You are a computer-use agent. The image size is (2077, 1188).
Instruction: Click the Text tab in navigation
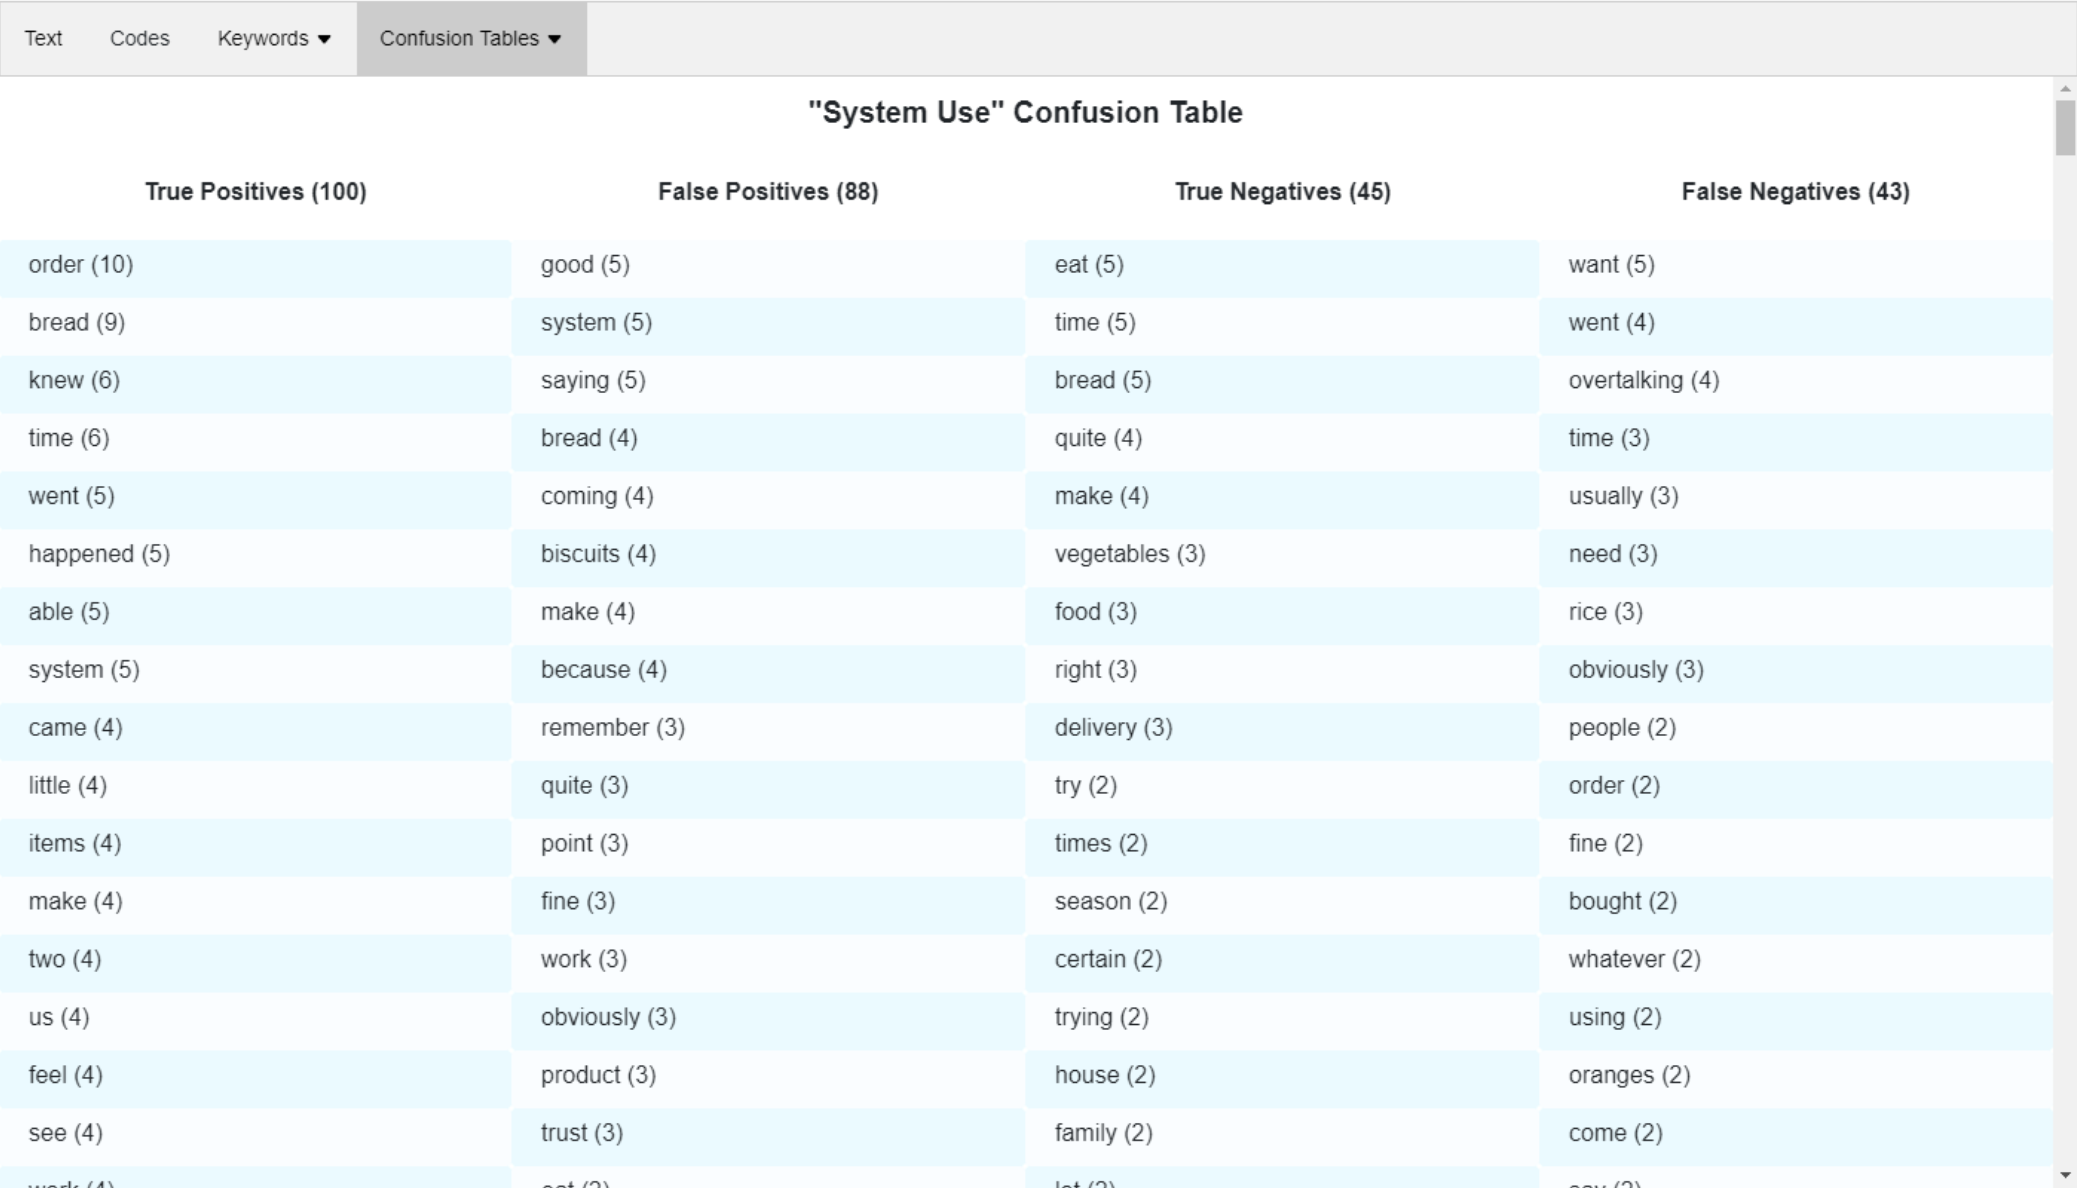[41, 39]
